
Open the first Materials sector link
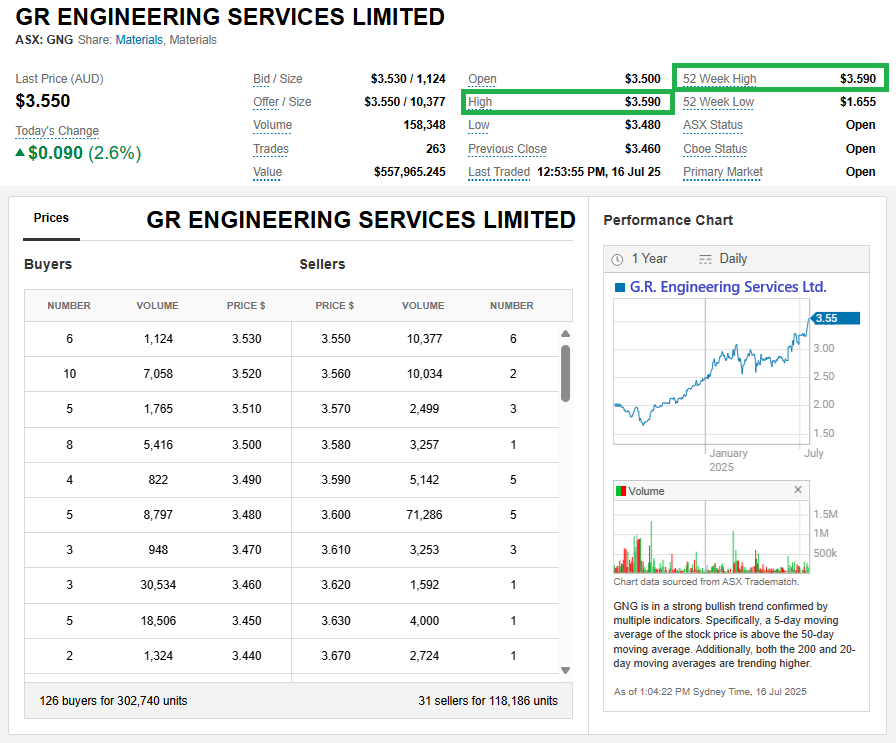point(139,40)
